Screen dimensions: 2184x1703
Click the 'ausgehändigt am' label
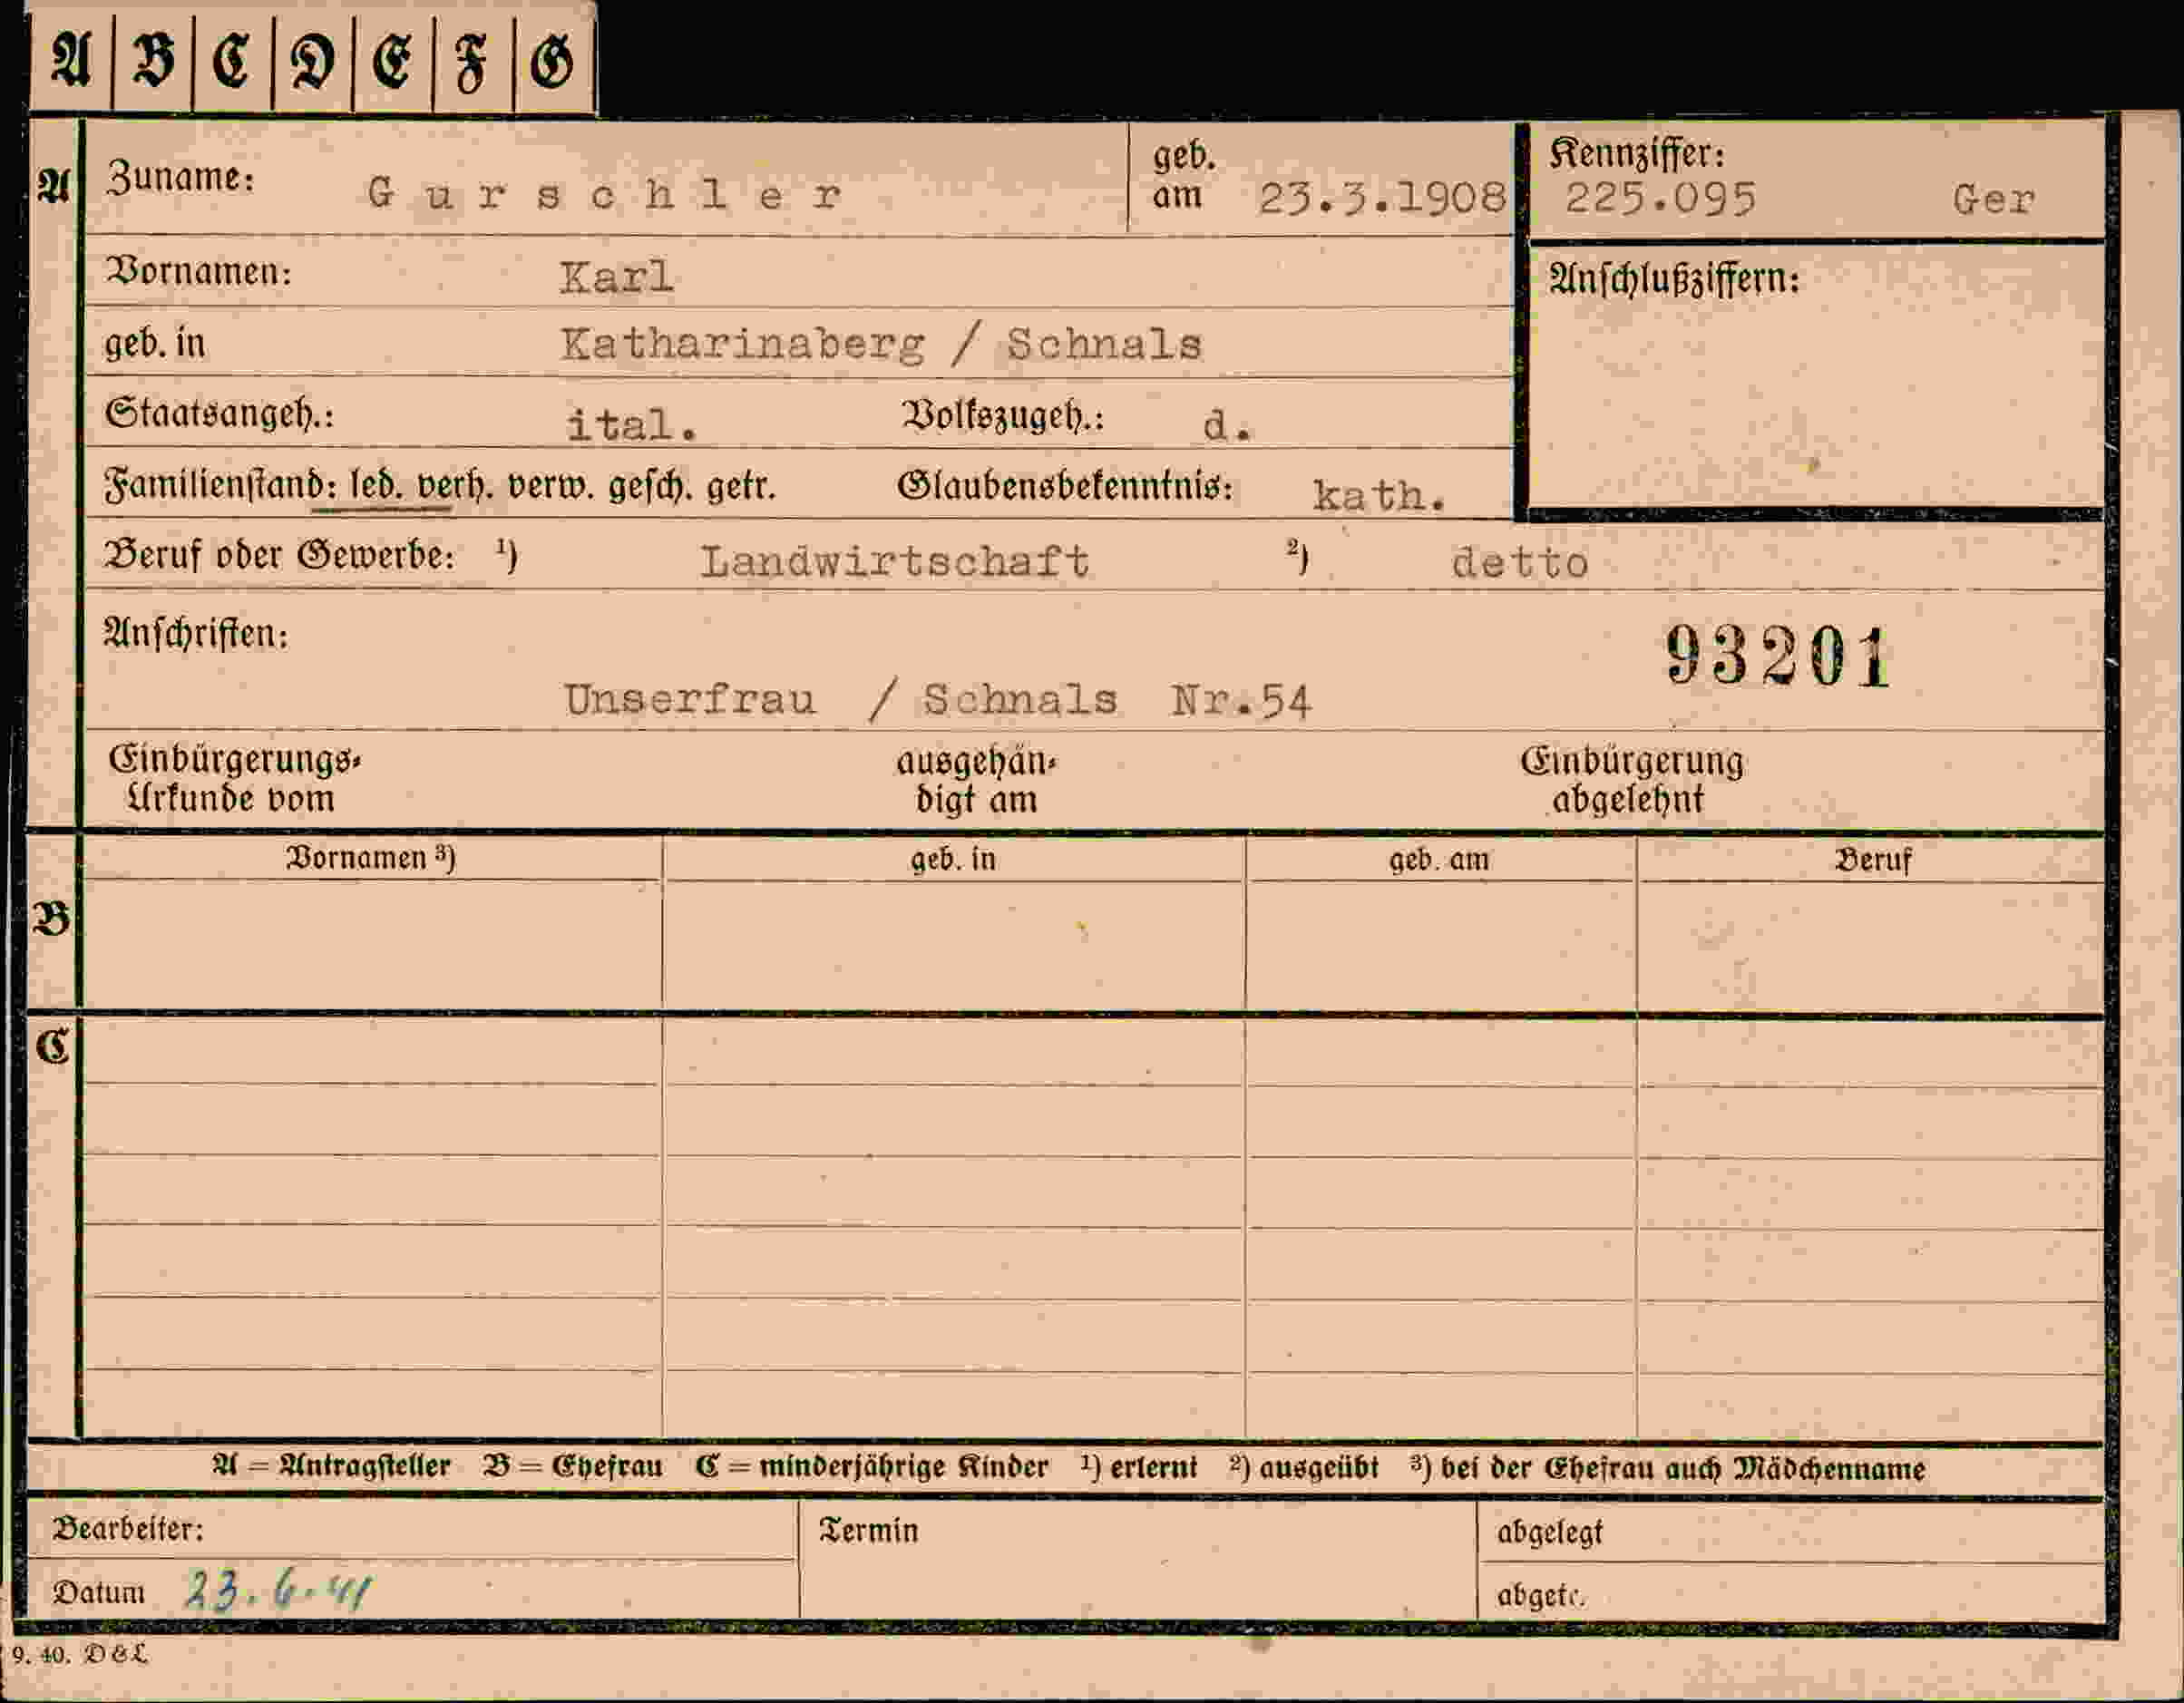[976, 780]
